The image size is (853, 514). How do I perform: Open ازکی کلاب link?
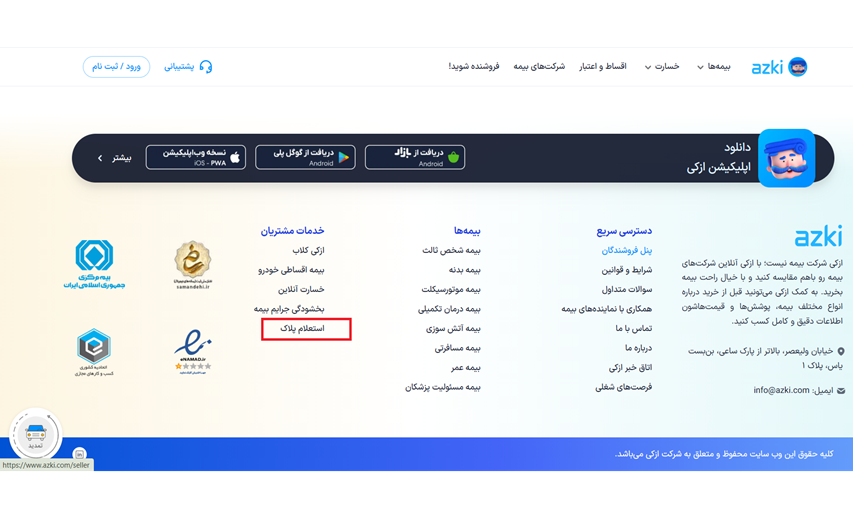point(308,250)
